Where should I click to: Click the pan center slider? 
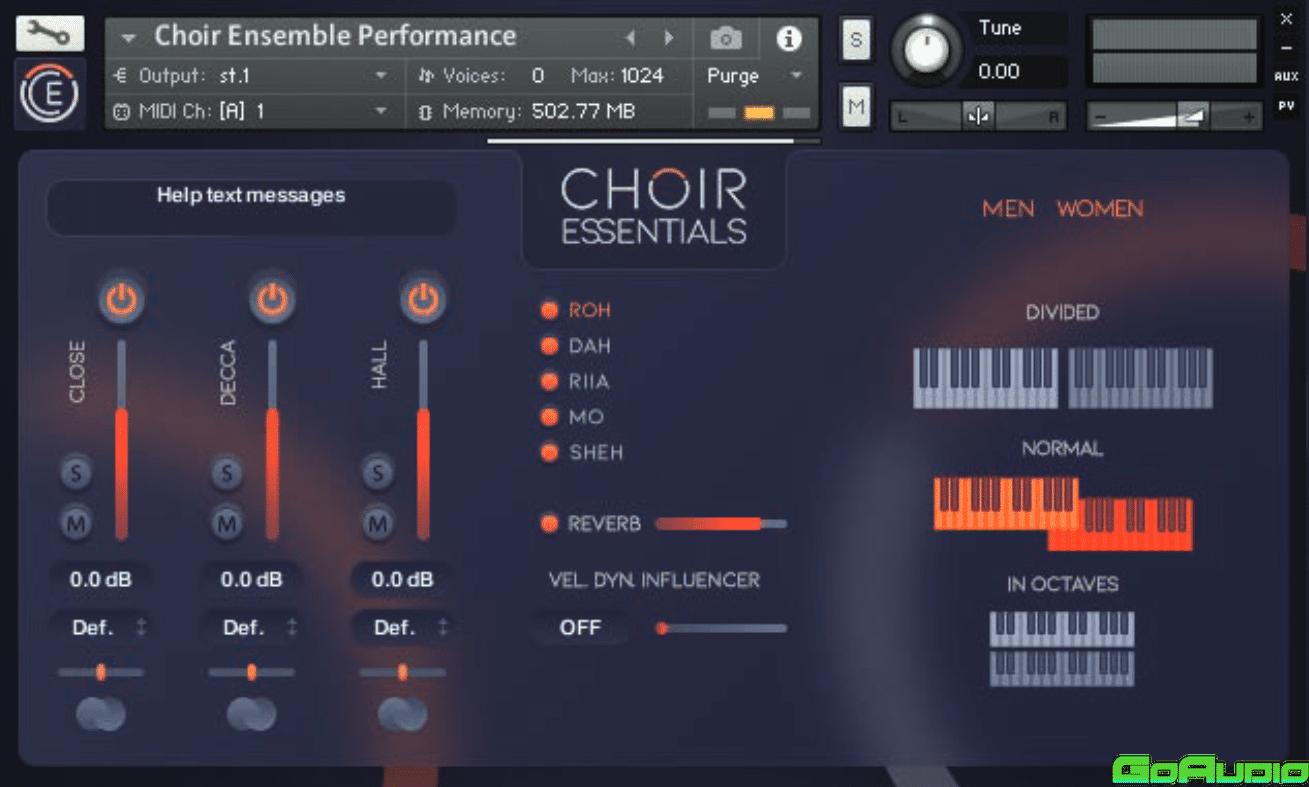click(978, 116)
